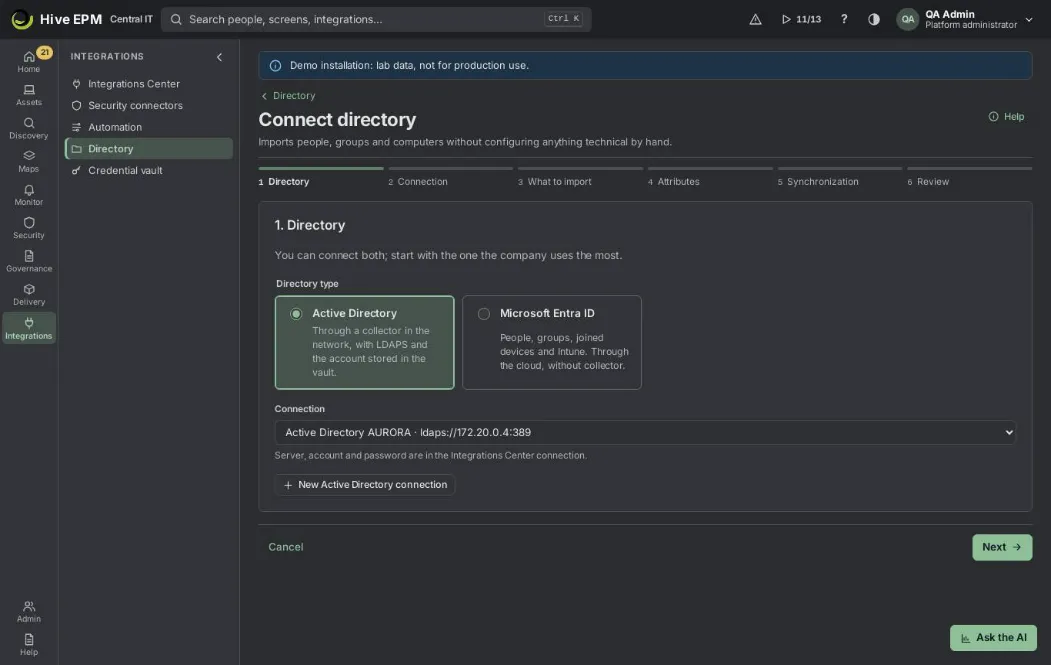
Task: Click the QA avatar circle
Action: pos(908,19)
